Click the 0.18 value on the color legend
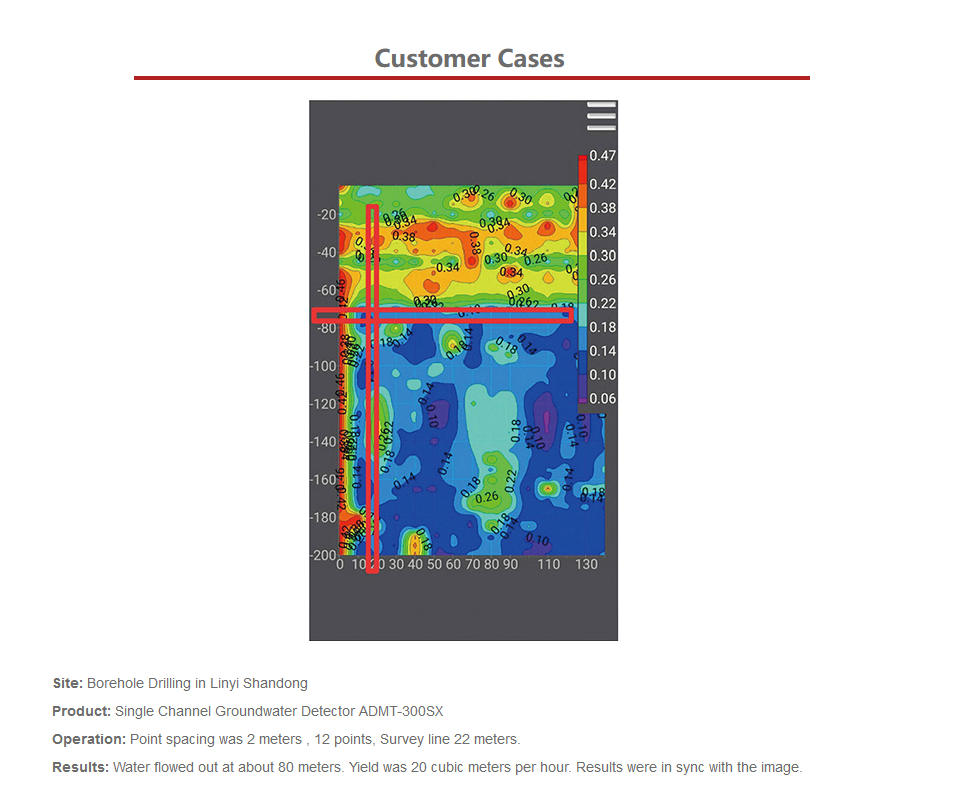The image size is (961, 800). coord(602,327)
